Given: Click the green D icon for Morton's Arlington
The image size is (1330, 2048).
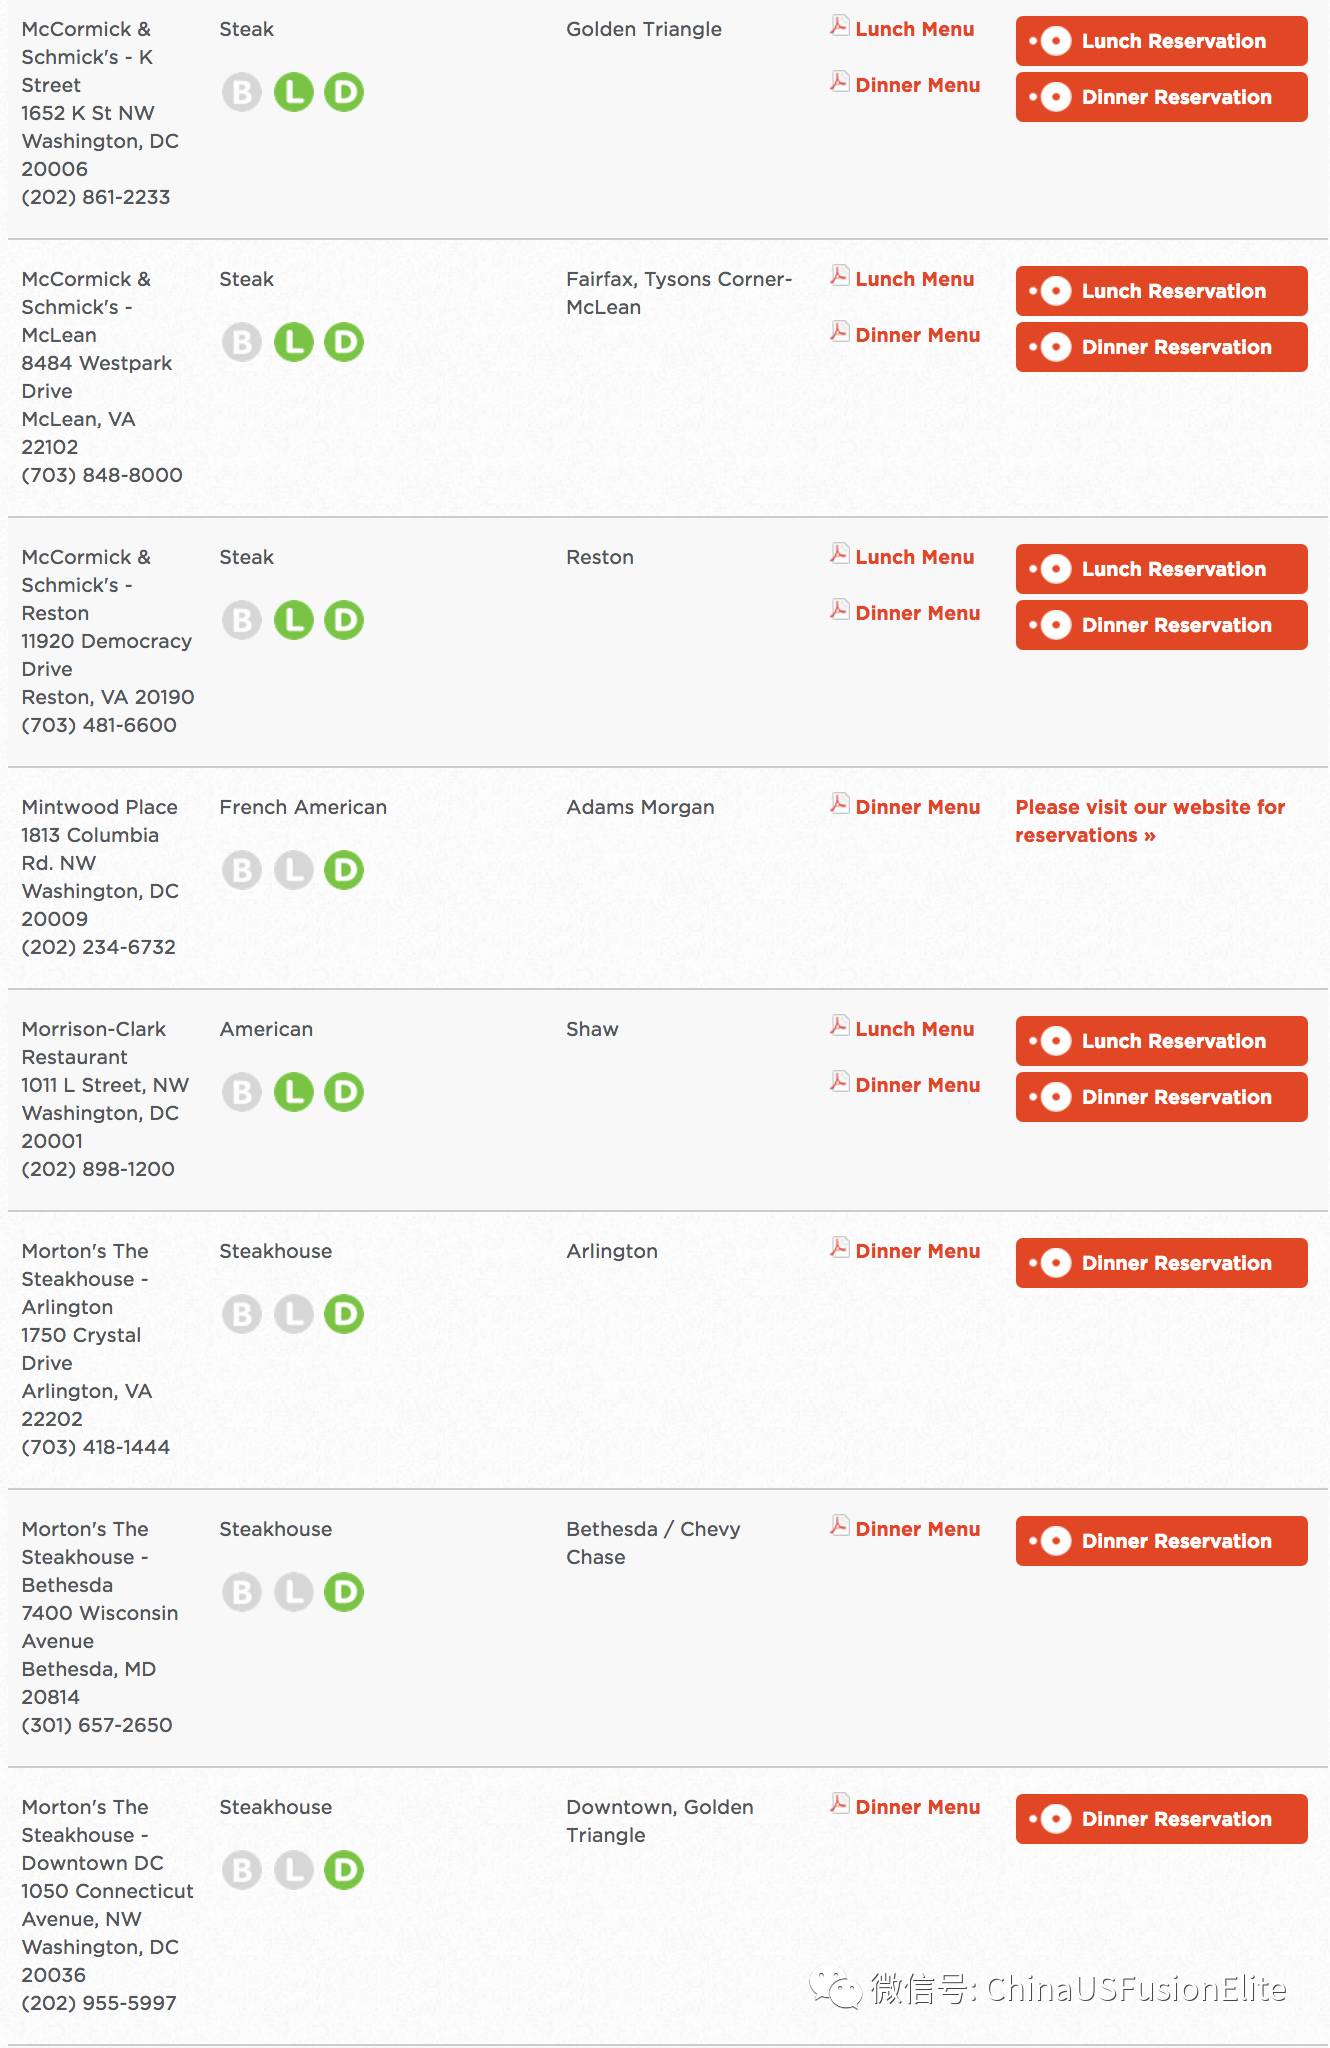Looking at the screenshot, I should click(x=344, y=1314).
